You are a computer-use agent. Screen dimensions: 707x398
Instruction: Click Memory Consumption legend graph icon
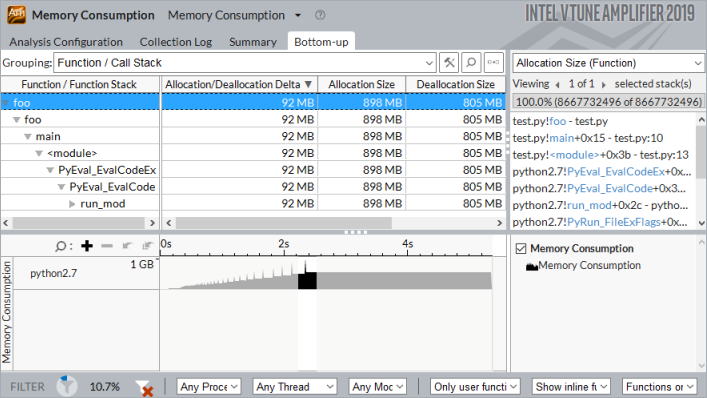tap(532, 266)
